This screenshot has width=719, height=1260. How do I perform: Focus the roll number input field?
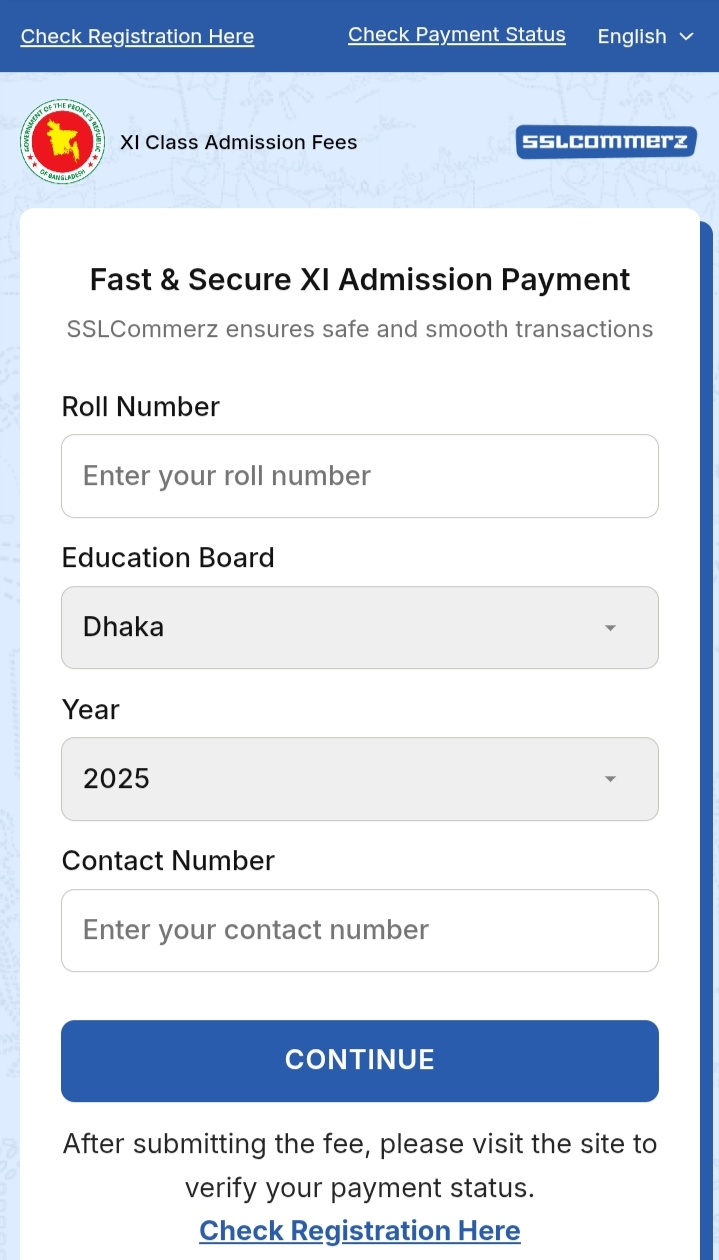[x=359, y=476]
